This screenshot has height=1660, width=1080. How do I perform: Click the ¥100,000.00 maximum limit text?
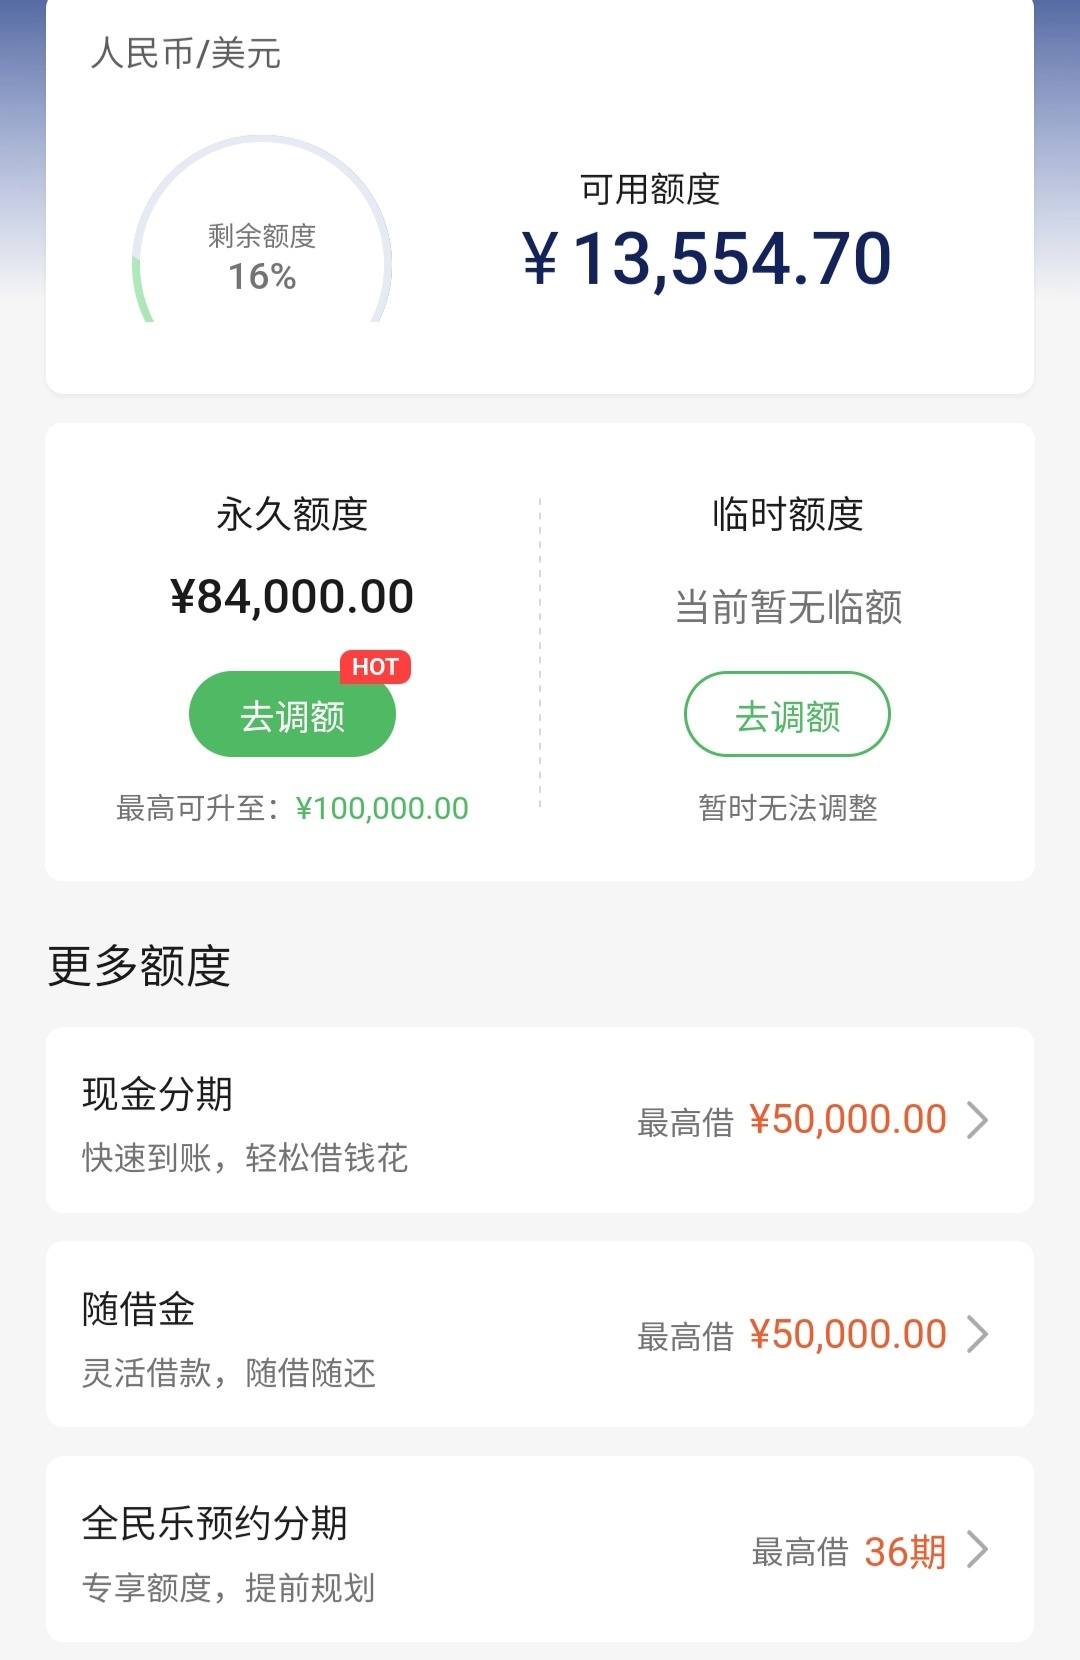(x=382, y=808)
